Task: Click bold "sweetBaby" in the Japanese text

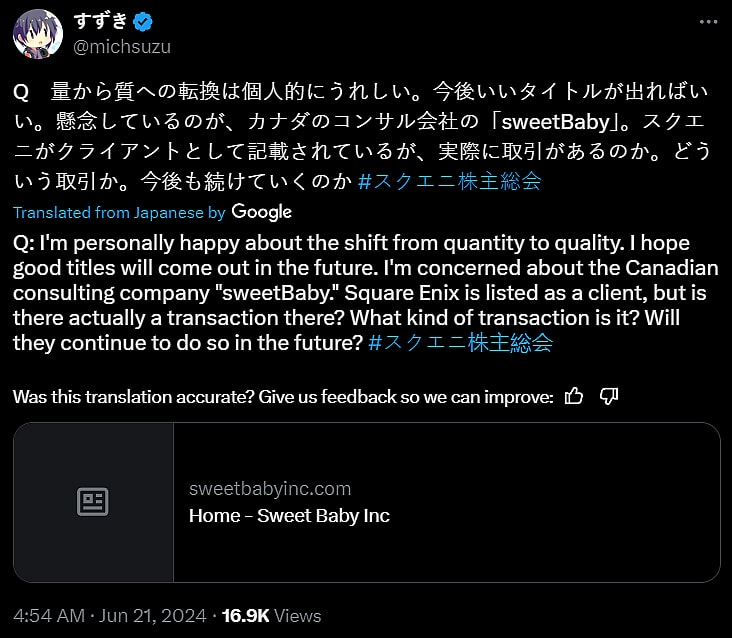Action: 552,124
